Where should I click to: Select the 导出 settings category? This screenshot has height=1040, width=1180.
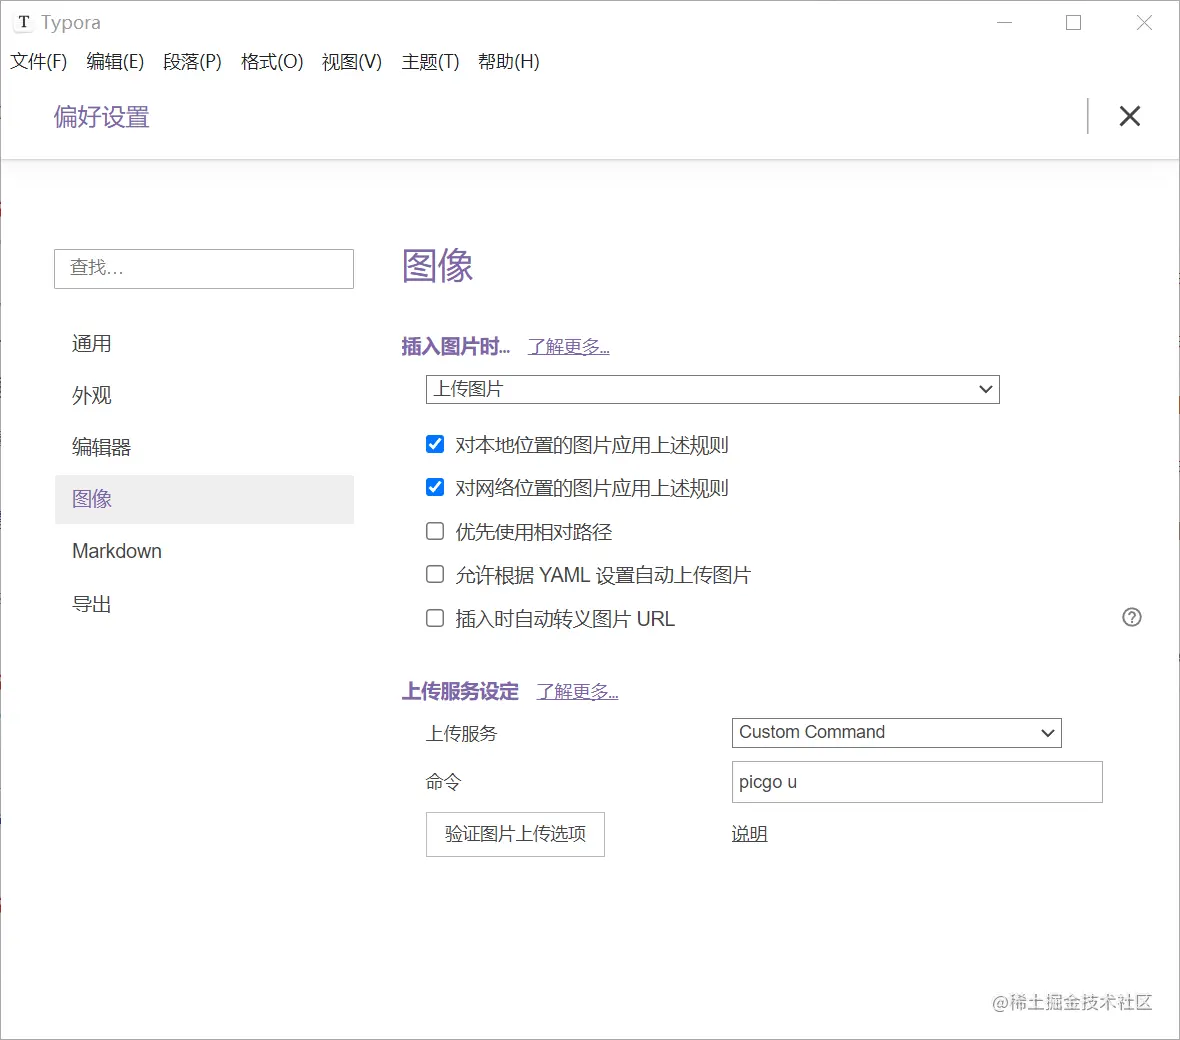click(x=204, y=604)
